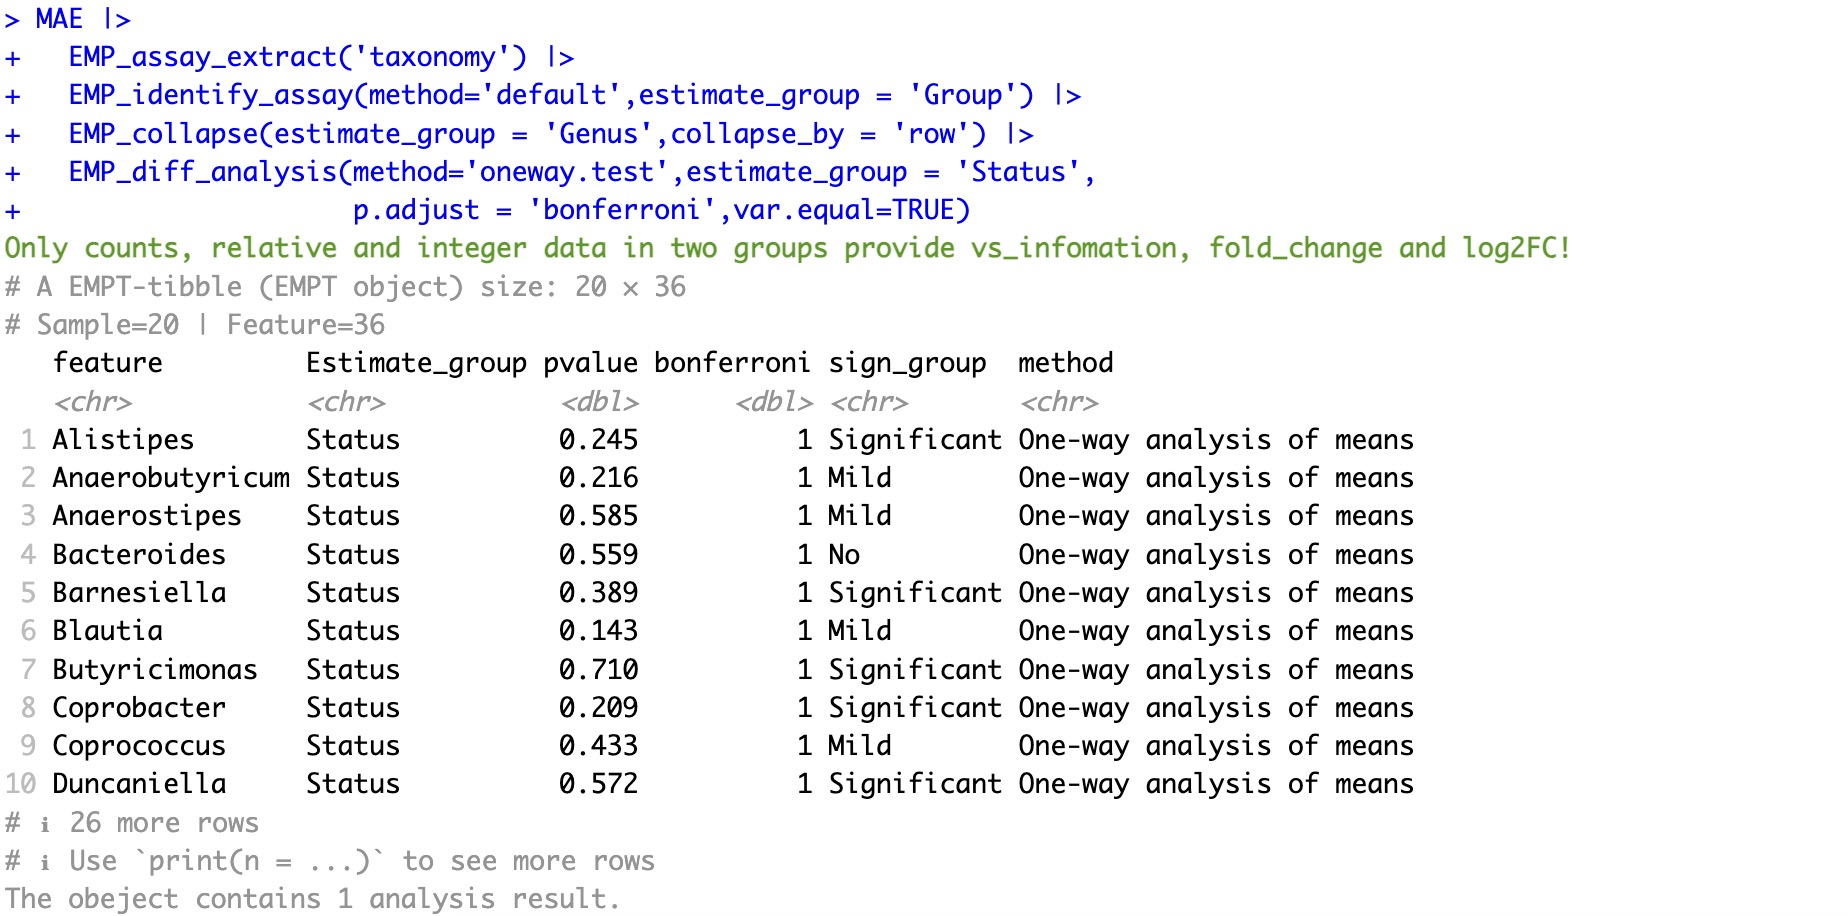Select the 'pvalue' column header
The height and width of the screenshot is (916, 1848).
point(590,363)
